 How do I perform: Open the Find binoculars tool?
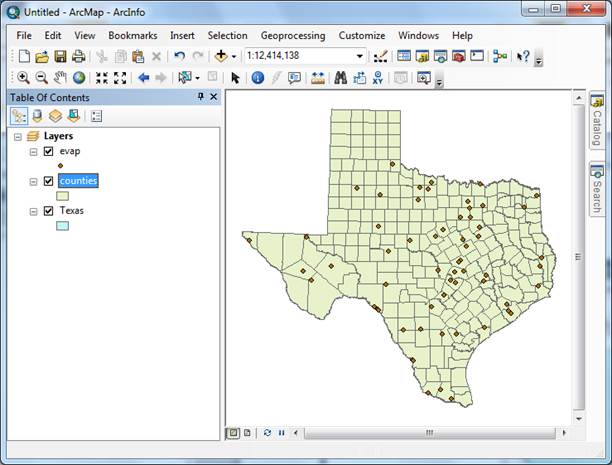pyautogui.click(x=340, y=78)
